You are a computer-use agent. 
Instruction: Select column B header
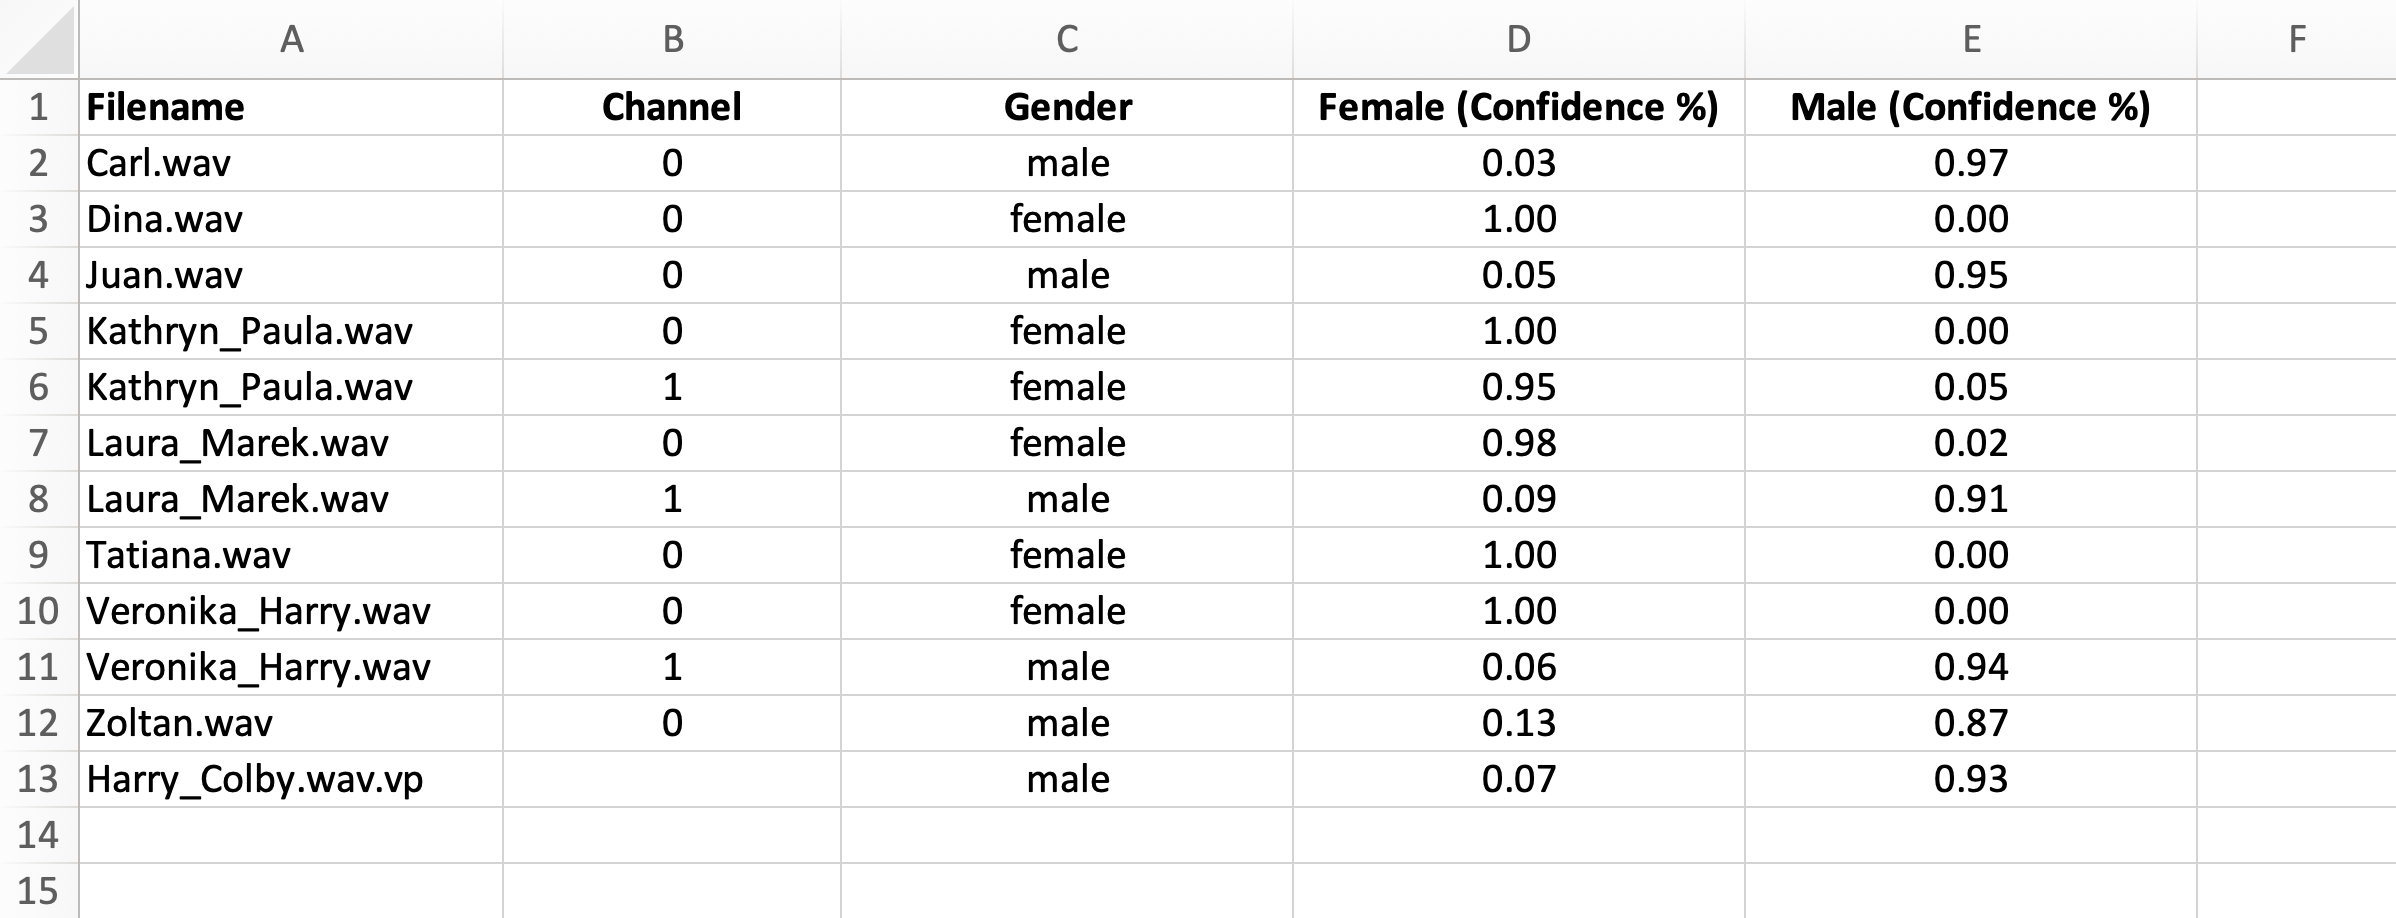pyautogui.click(x=672, y=39)
